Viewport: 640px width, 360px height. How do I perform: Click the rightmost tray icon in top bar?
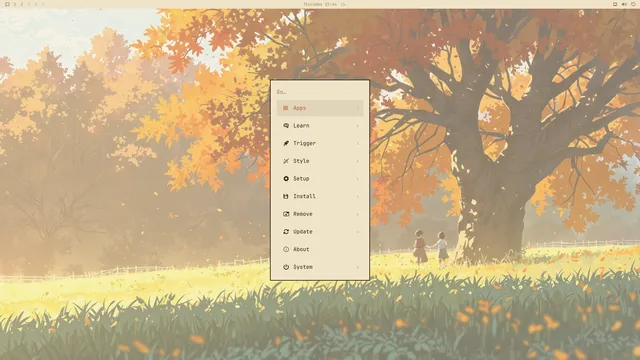633,4
